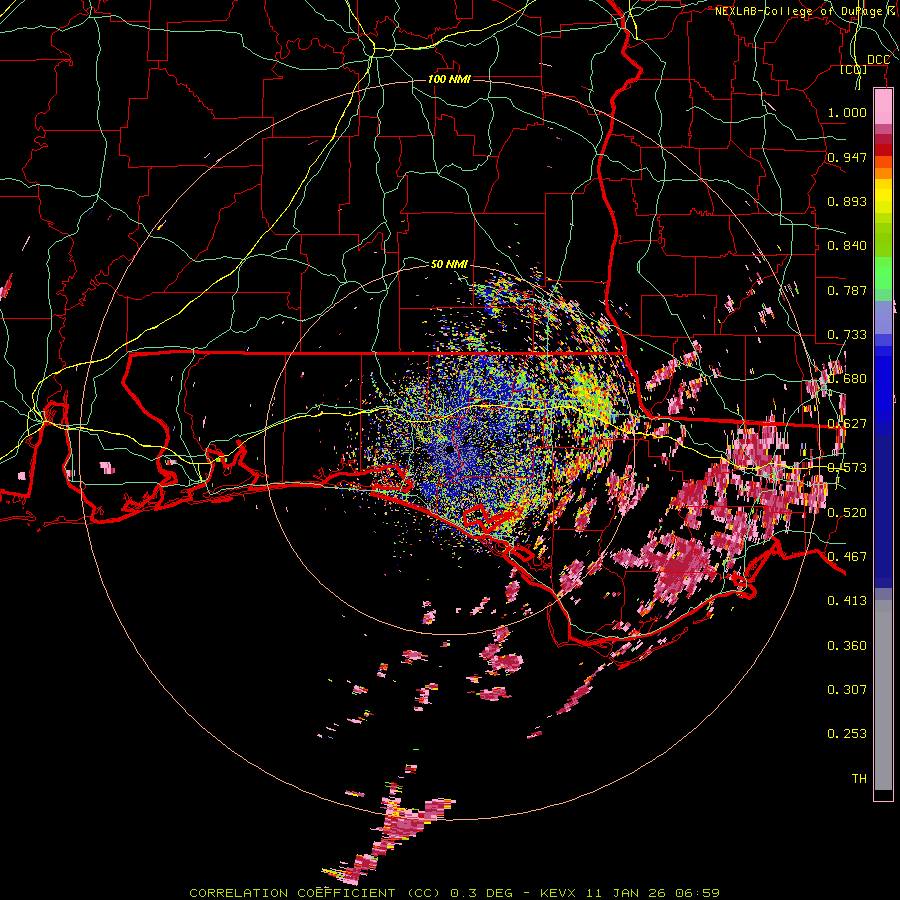Click the black radar site dot at center
The height and width of the screenshot is (900, 900).
point(449,449)
